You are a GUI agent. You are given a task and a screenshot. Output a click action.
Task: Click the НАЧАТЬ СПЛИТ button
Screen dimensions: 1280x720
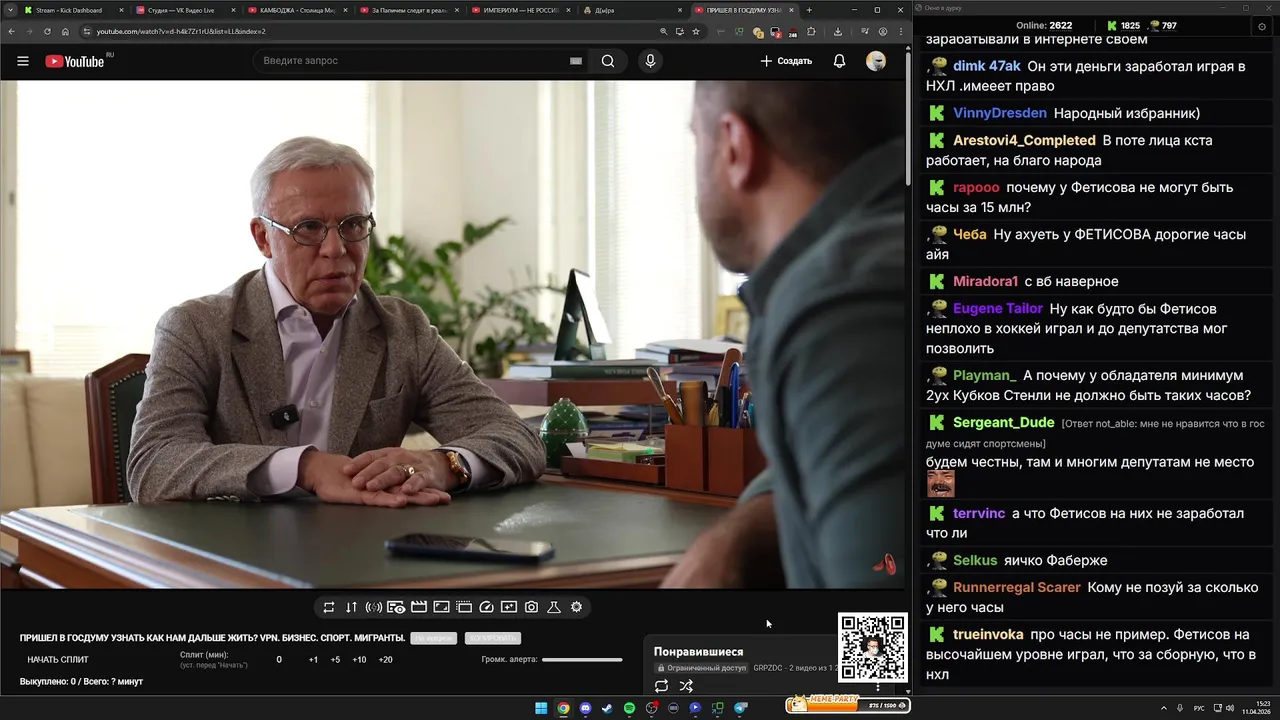pyautogui.click(x=58, y=660)
